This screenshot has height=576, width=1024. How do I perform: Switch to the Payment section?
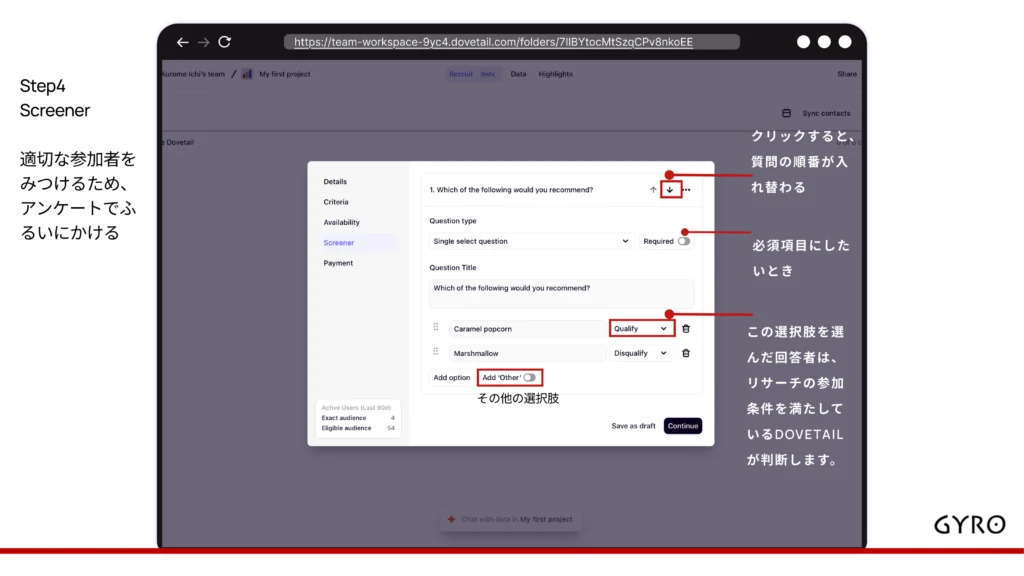point(338,263)
